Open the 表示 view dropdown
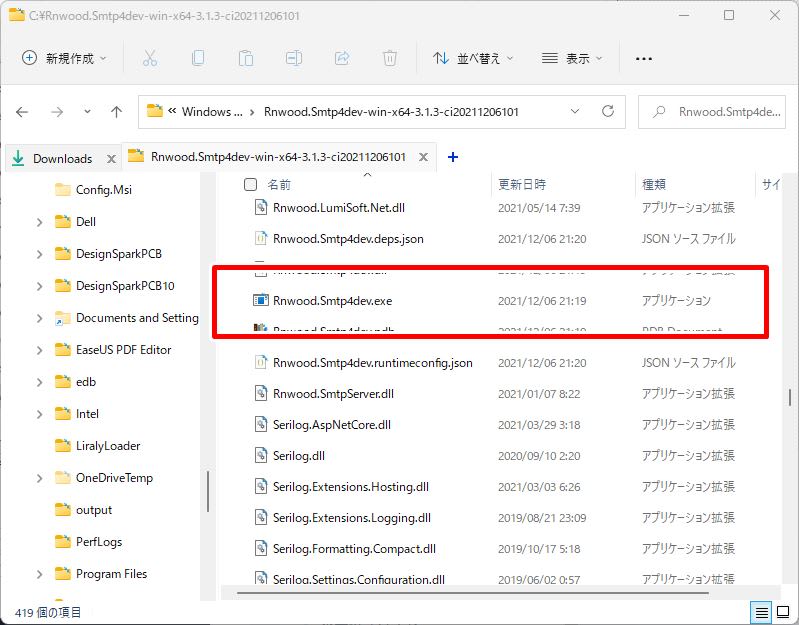This screenshot has width=799, height=625. (x=572, y=58)
